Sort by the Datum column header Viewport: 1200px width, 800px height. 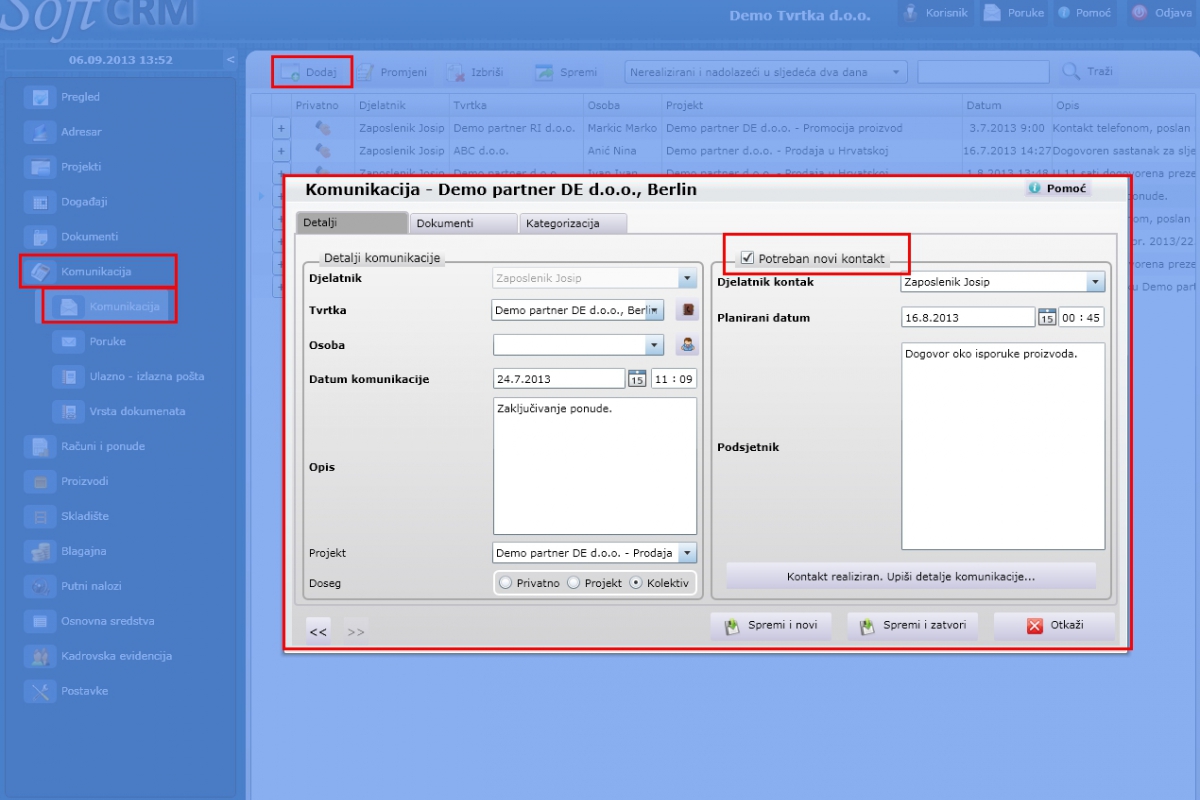click(x=984, y=105)
